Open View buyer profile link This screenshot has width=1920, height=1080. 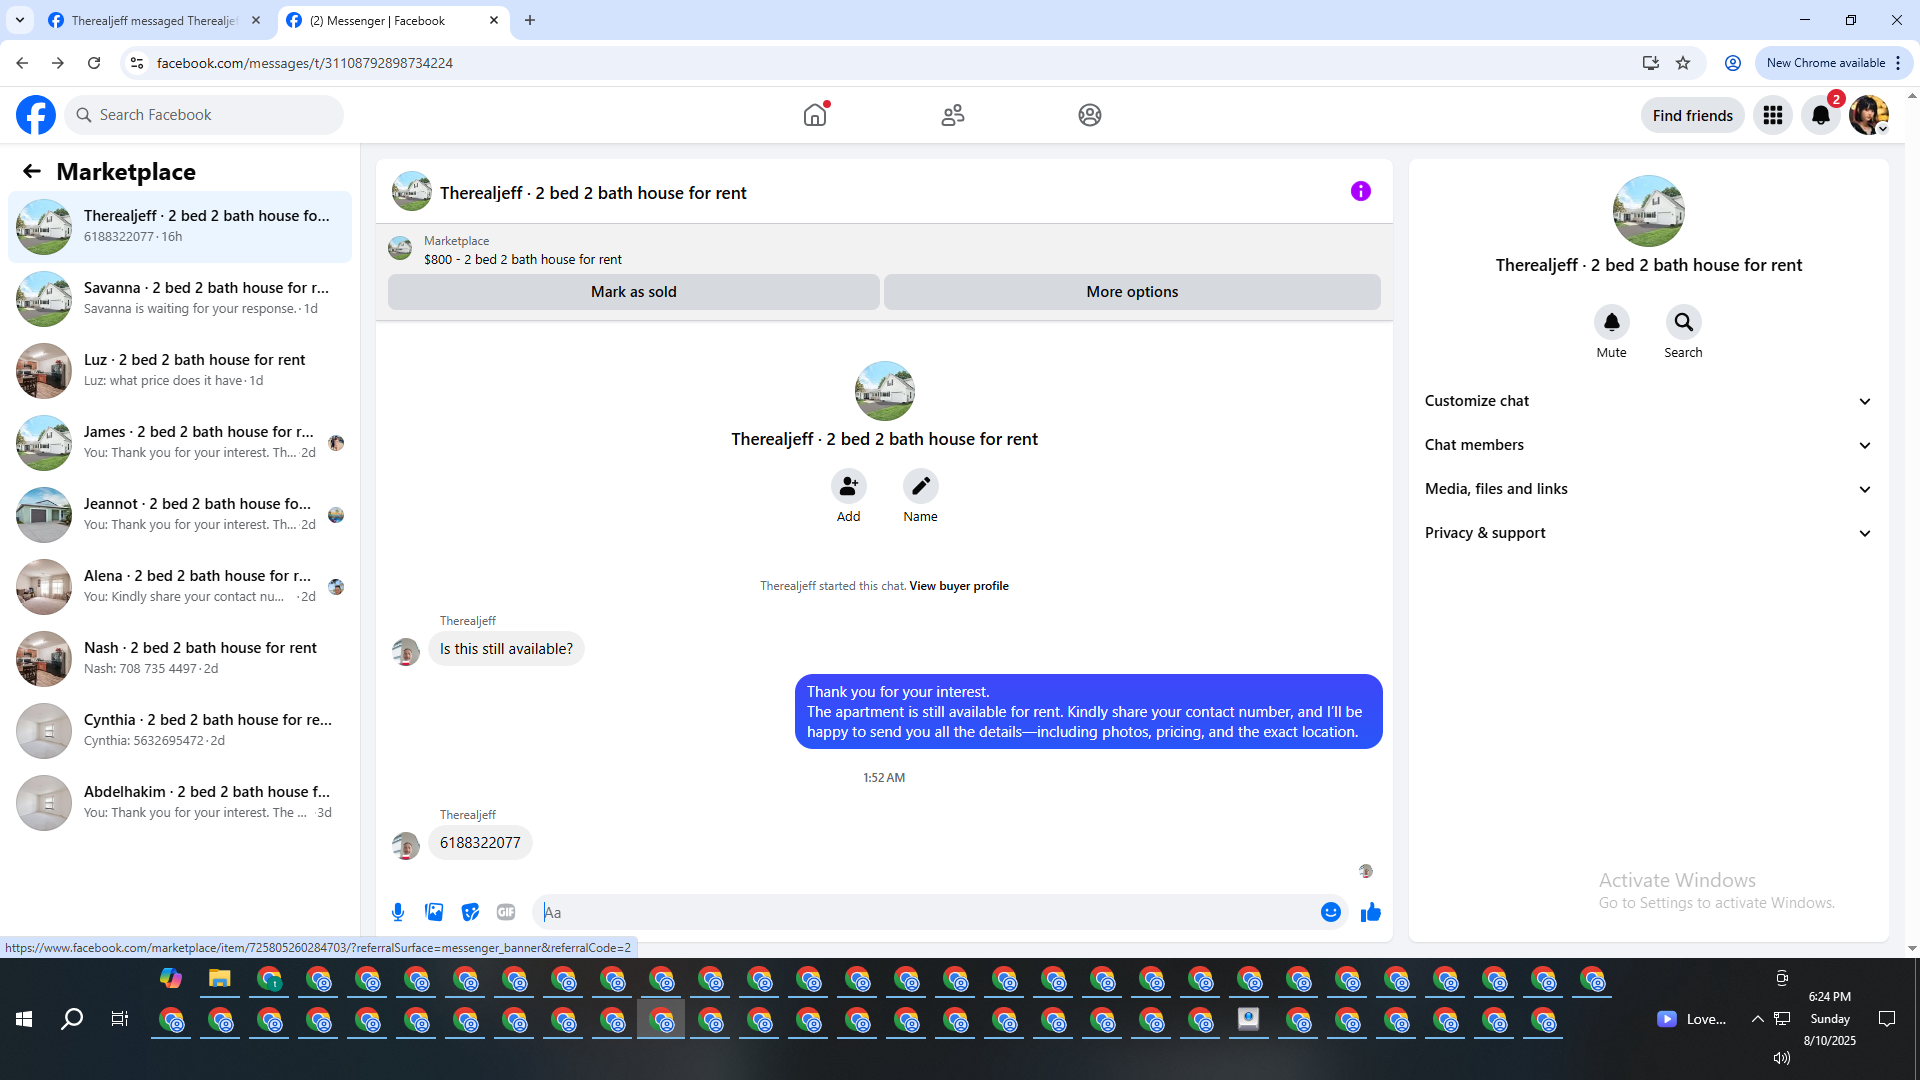958,586
